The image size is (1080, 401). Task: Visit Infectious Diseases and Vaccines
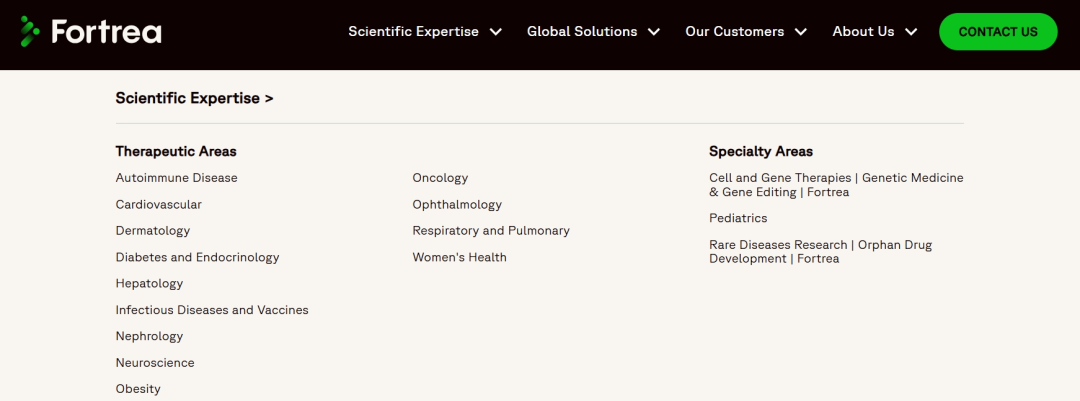click(212, 310)
